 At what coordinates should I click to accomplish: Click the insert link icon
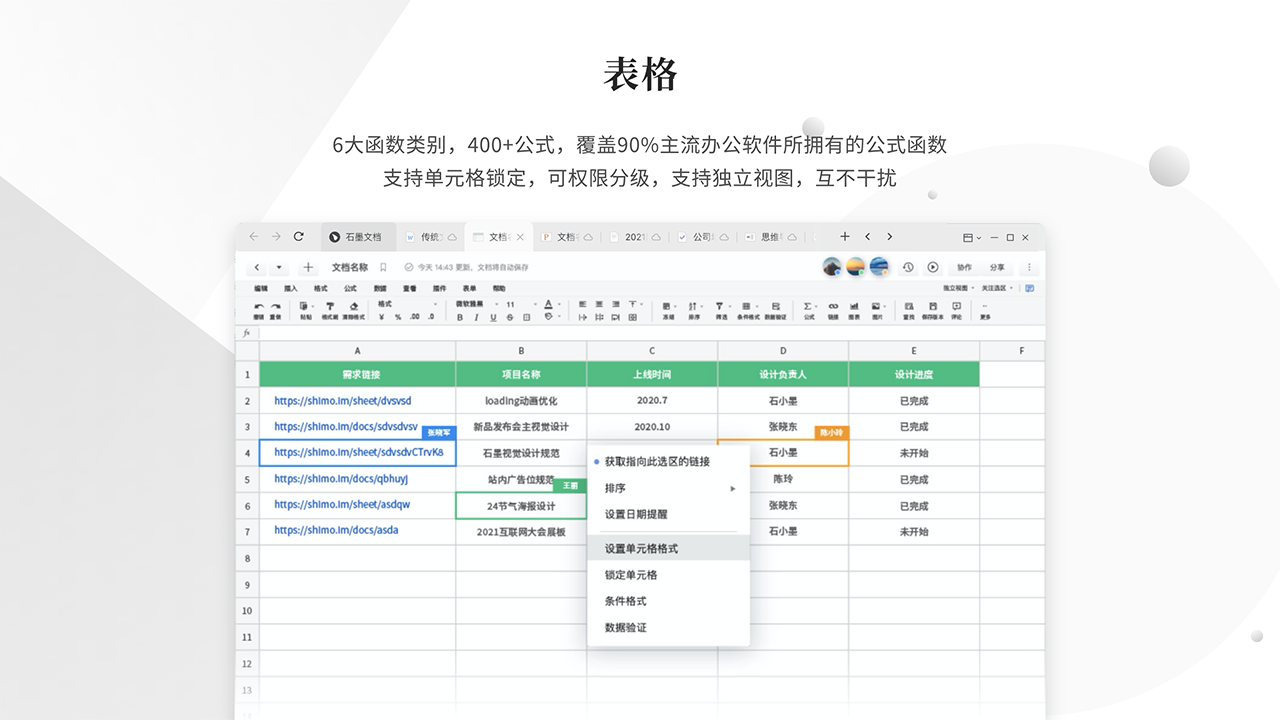833,307
